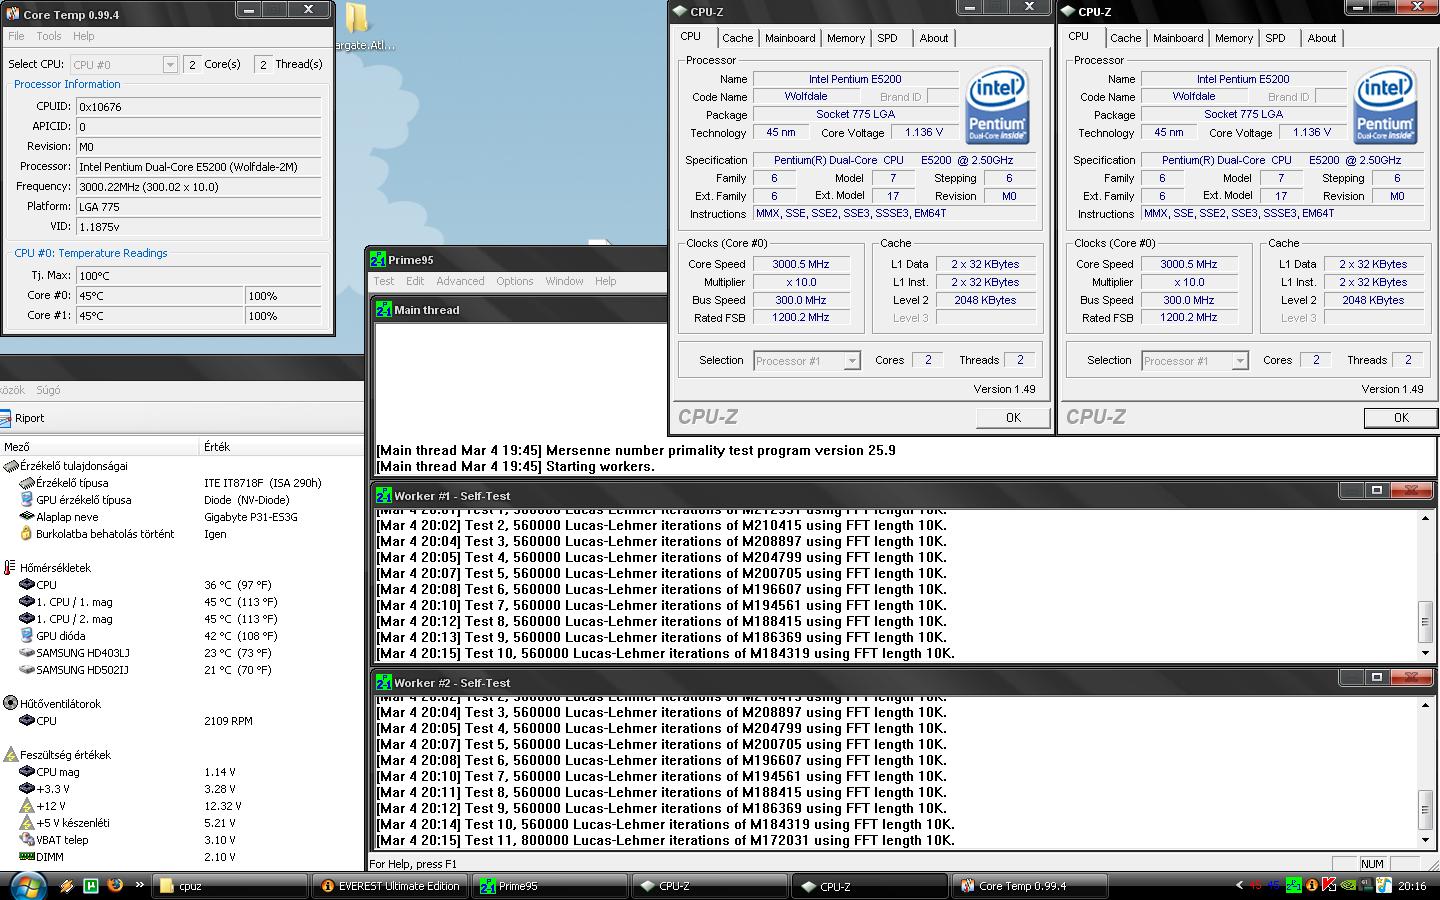
Task: Click the Worker #2 Self-Test window icon
Action: tap(384, 682)
